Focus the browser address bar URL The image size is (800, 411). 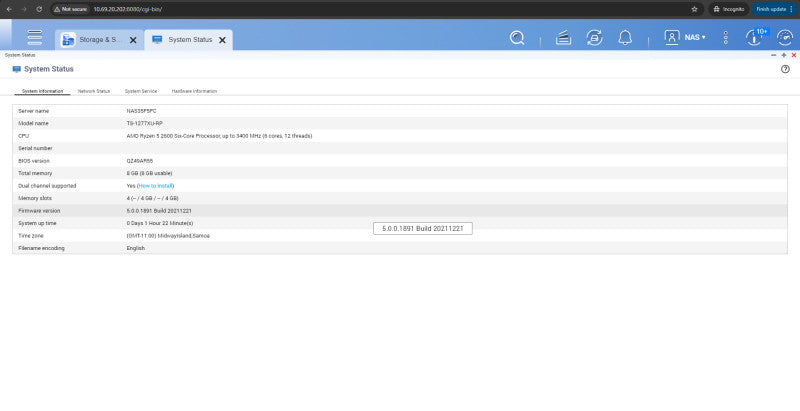[x=128, y=9]
